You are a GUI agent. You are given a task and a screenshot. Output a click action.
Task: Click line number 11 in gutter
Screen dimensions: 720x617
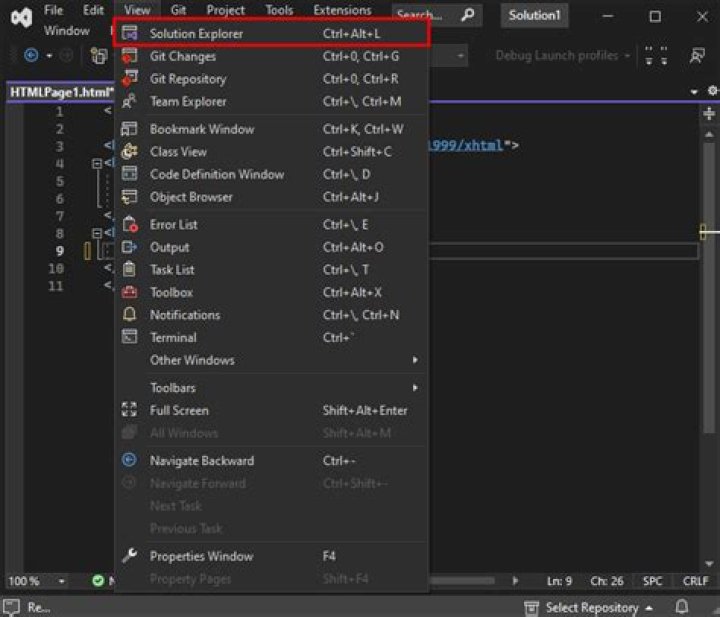[x=56, y=286]
